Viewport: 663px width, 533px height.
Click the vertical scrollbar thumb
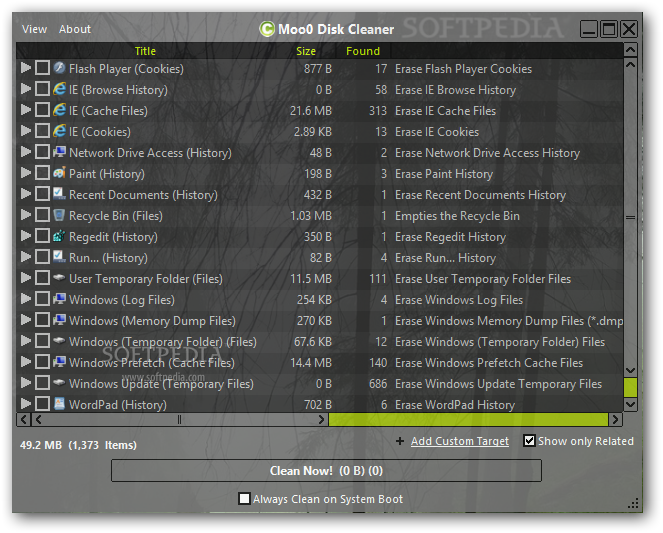tap(630, 217)
